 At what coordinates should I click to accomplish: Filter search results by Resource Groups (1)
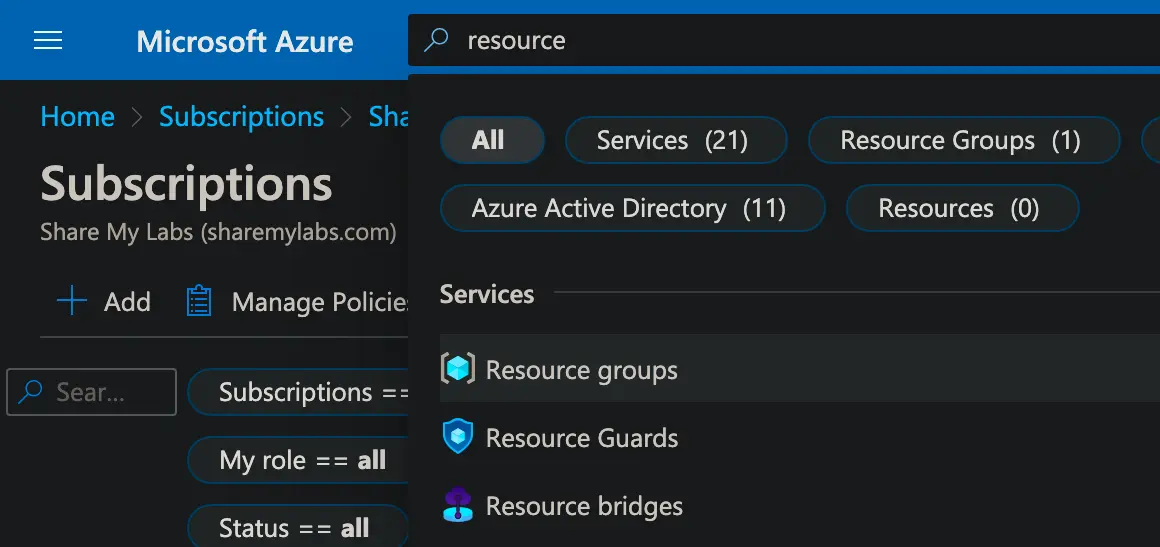962,141
